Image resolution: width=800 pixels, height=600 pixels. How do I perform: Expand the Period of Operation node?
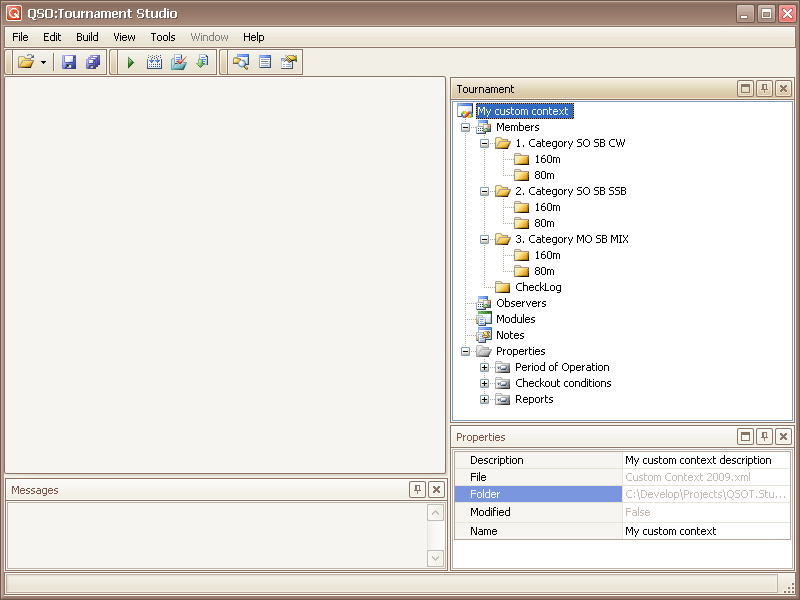(485, 367)
